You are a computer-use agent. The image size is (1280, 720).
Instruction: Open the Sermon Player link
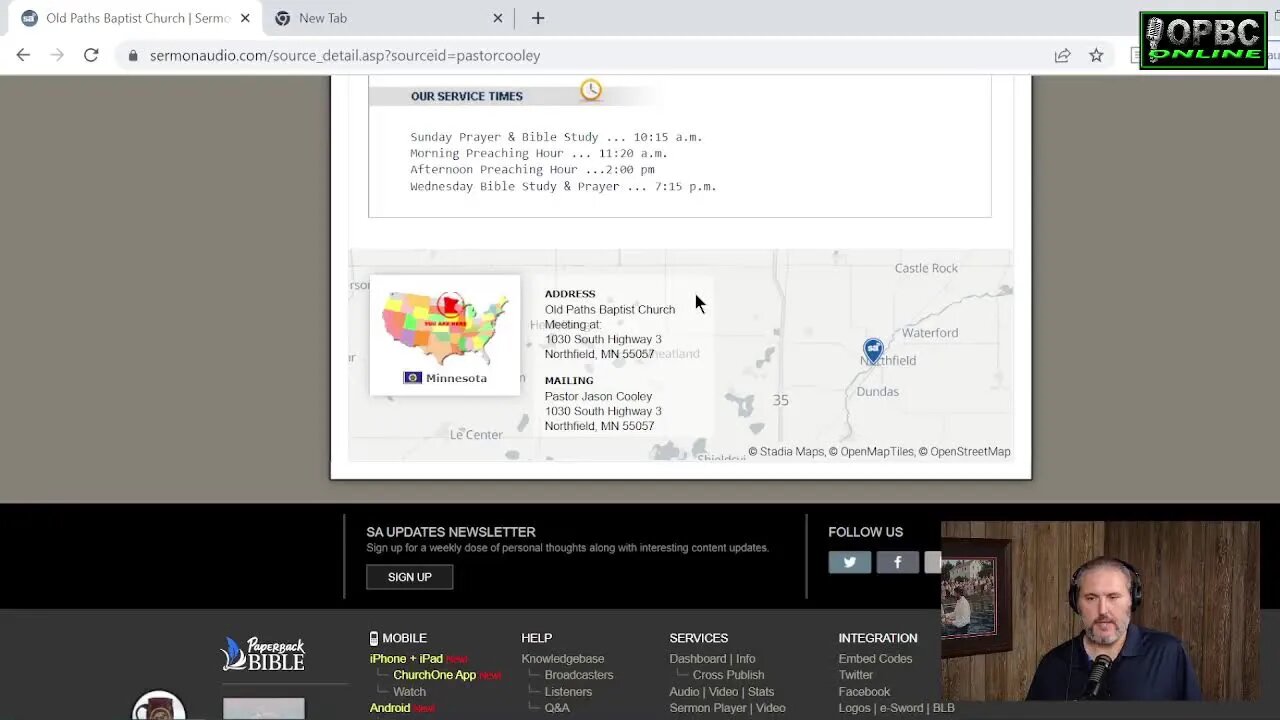pos(708,708)
